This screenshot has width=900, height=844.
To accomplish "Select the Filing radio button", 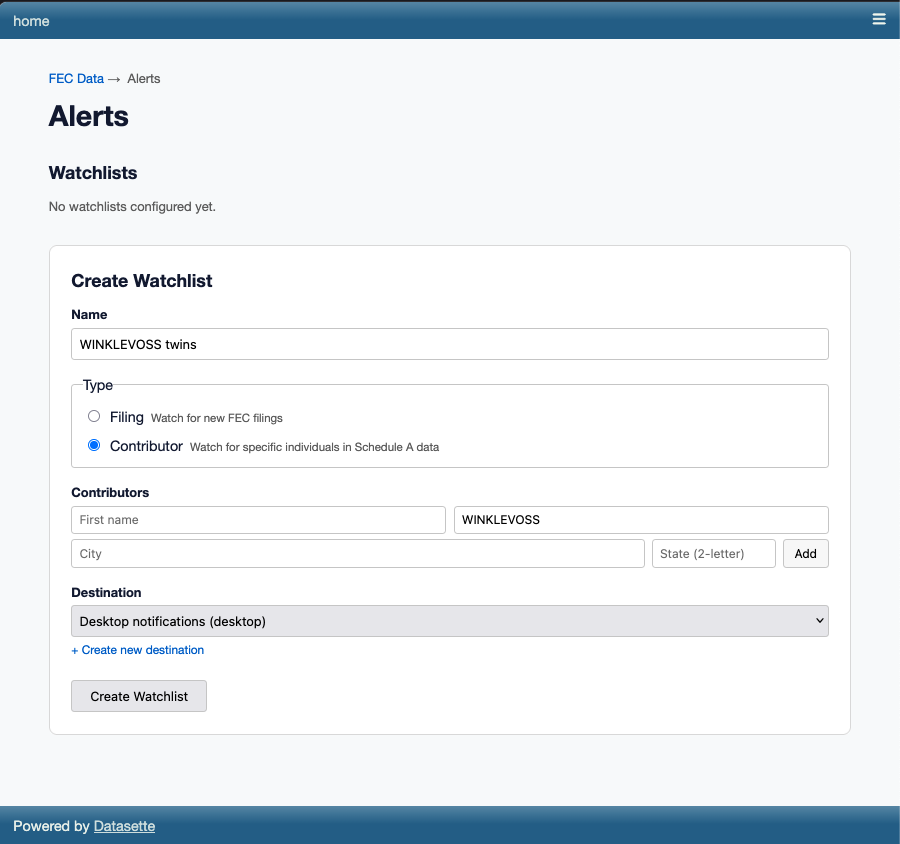I will [94, 416].
